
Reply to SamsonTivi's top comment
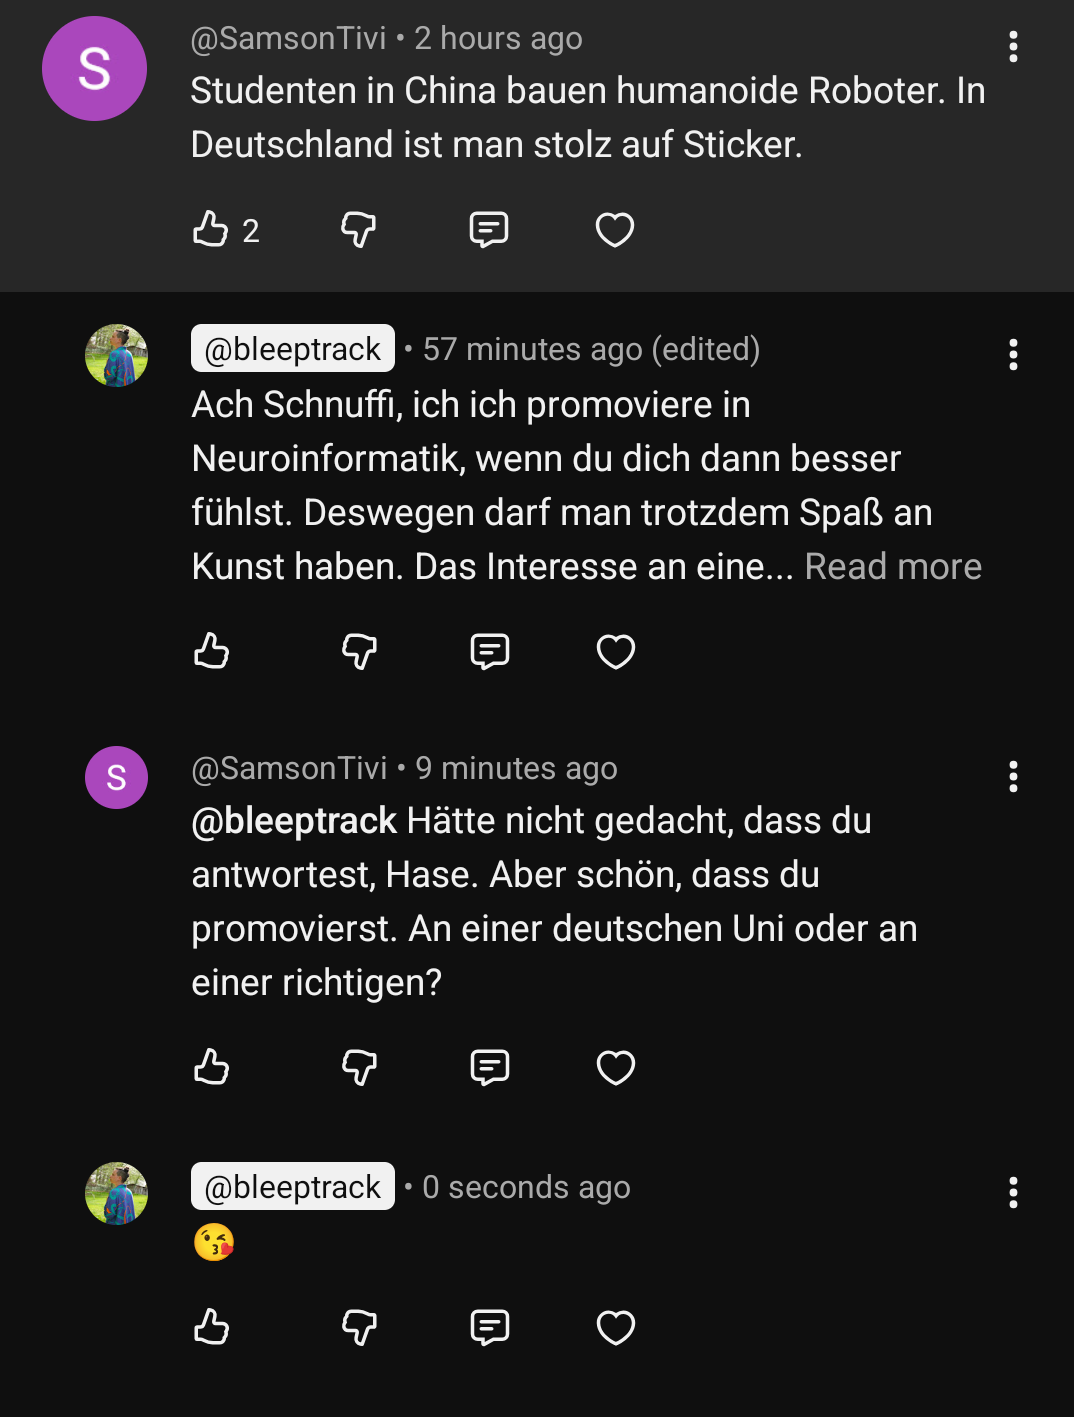click(489, 229)
